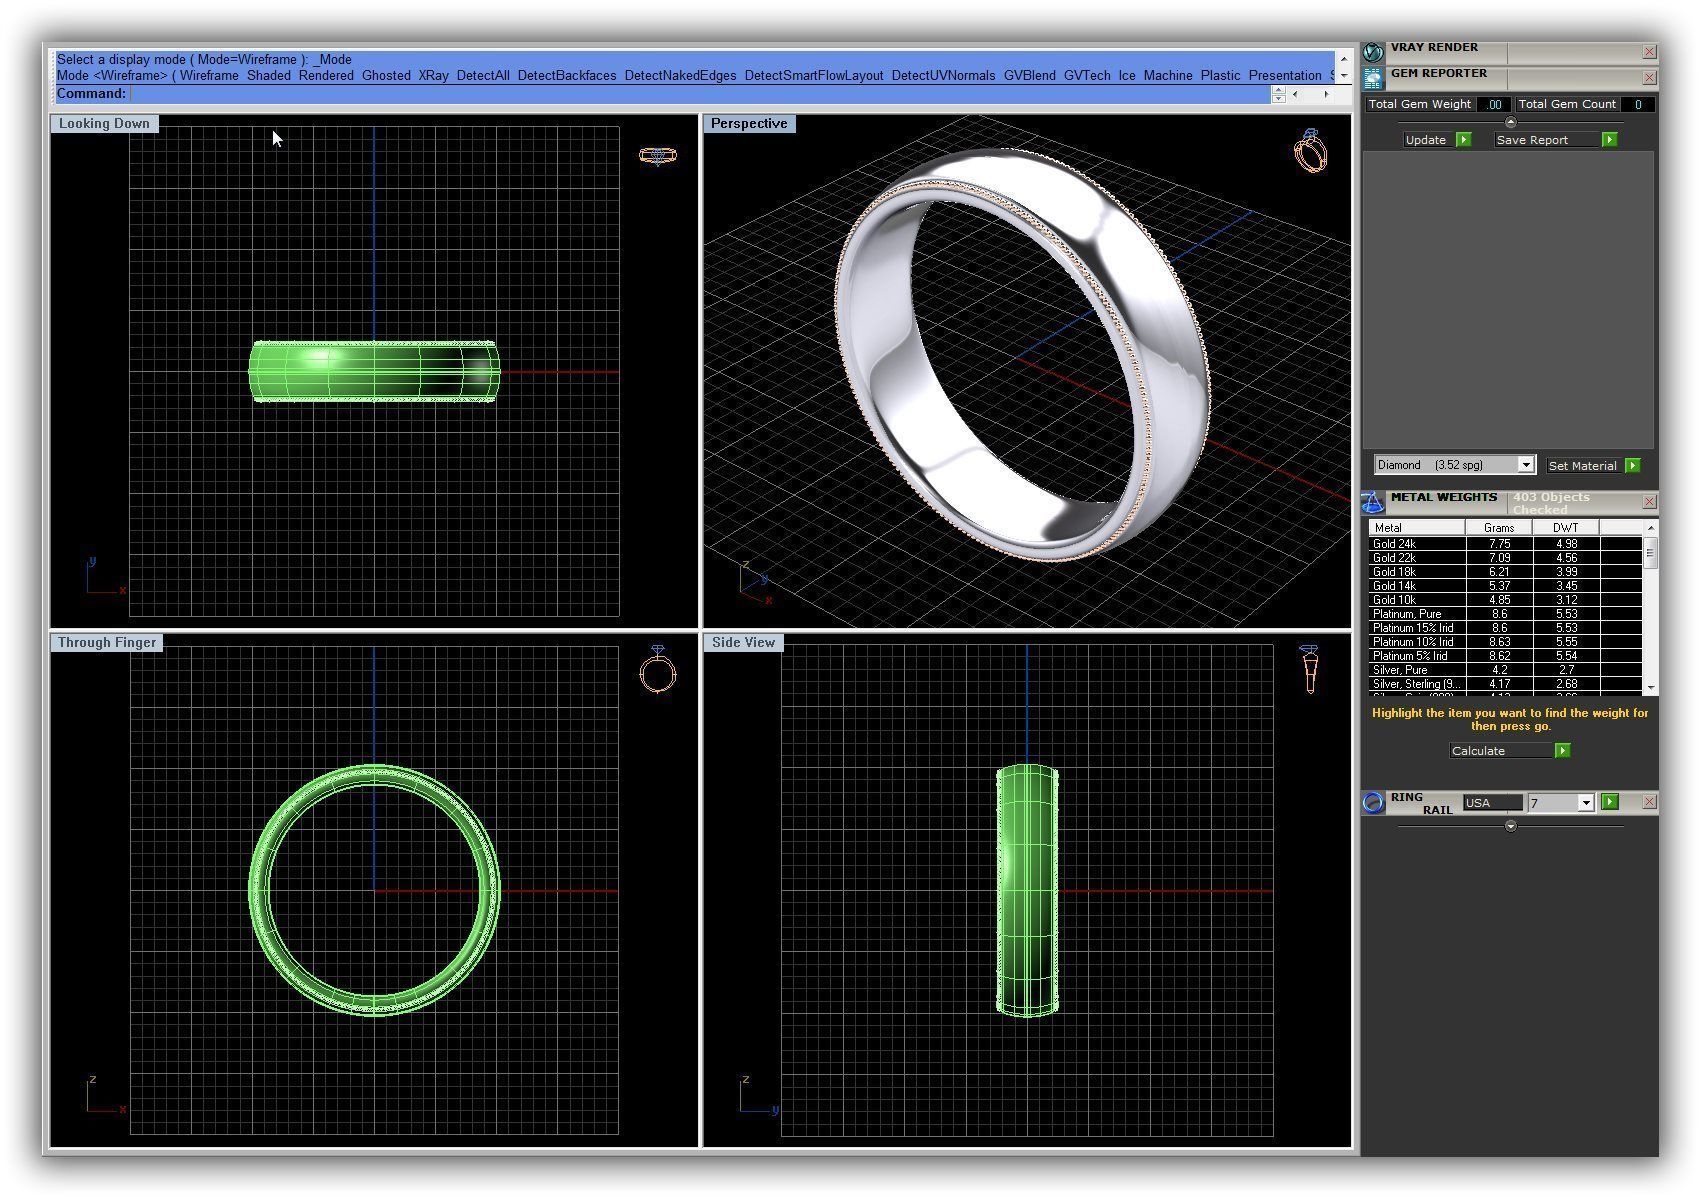Choose Wireframe display mode option

[209, 75]
